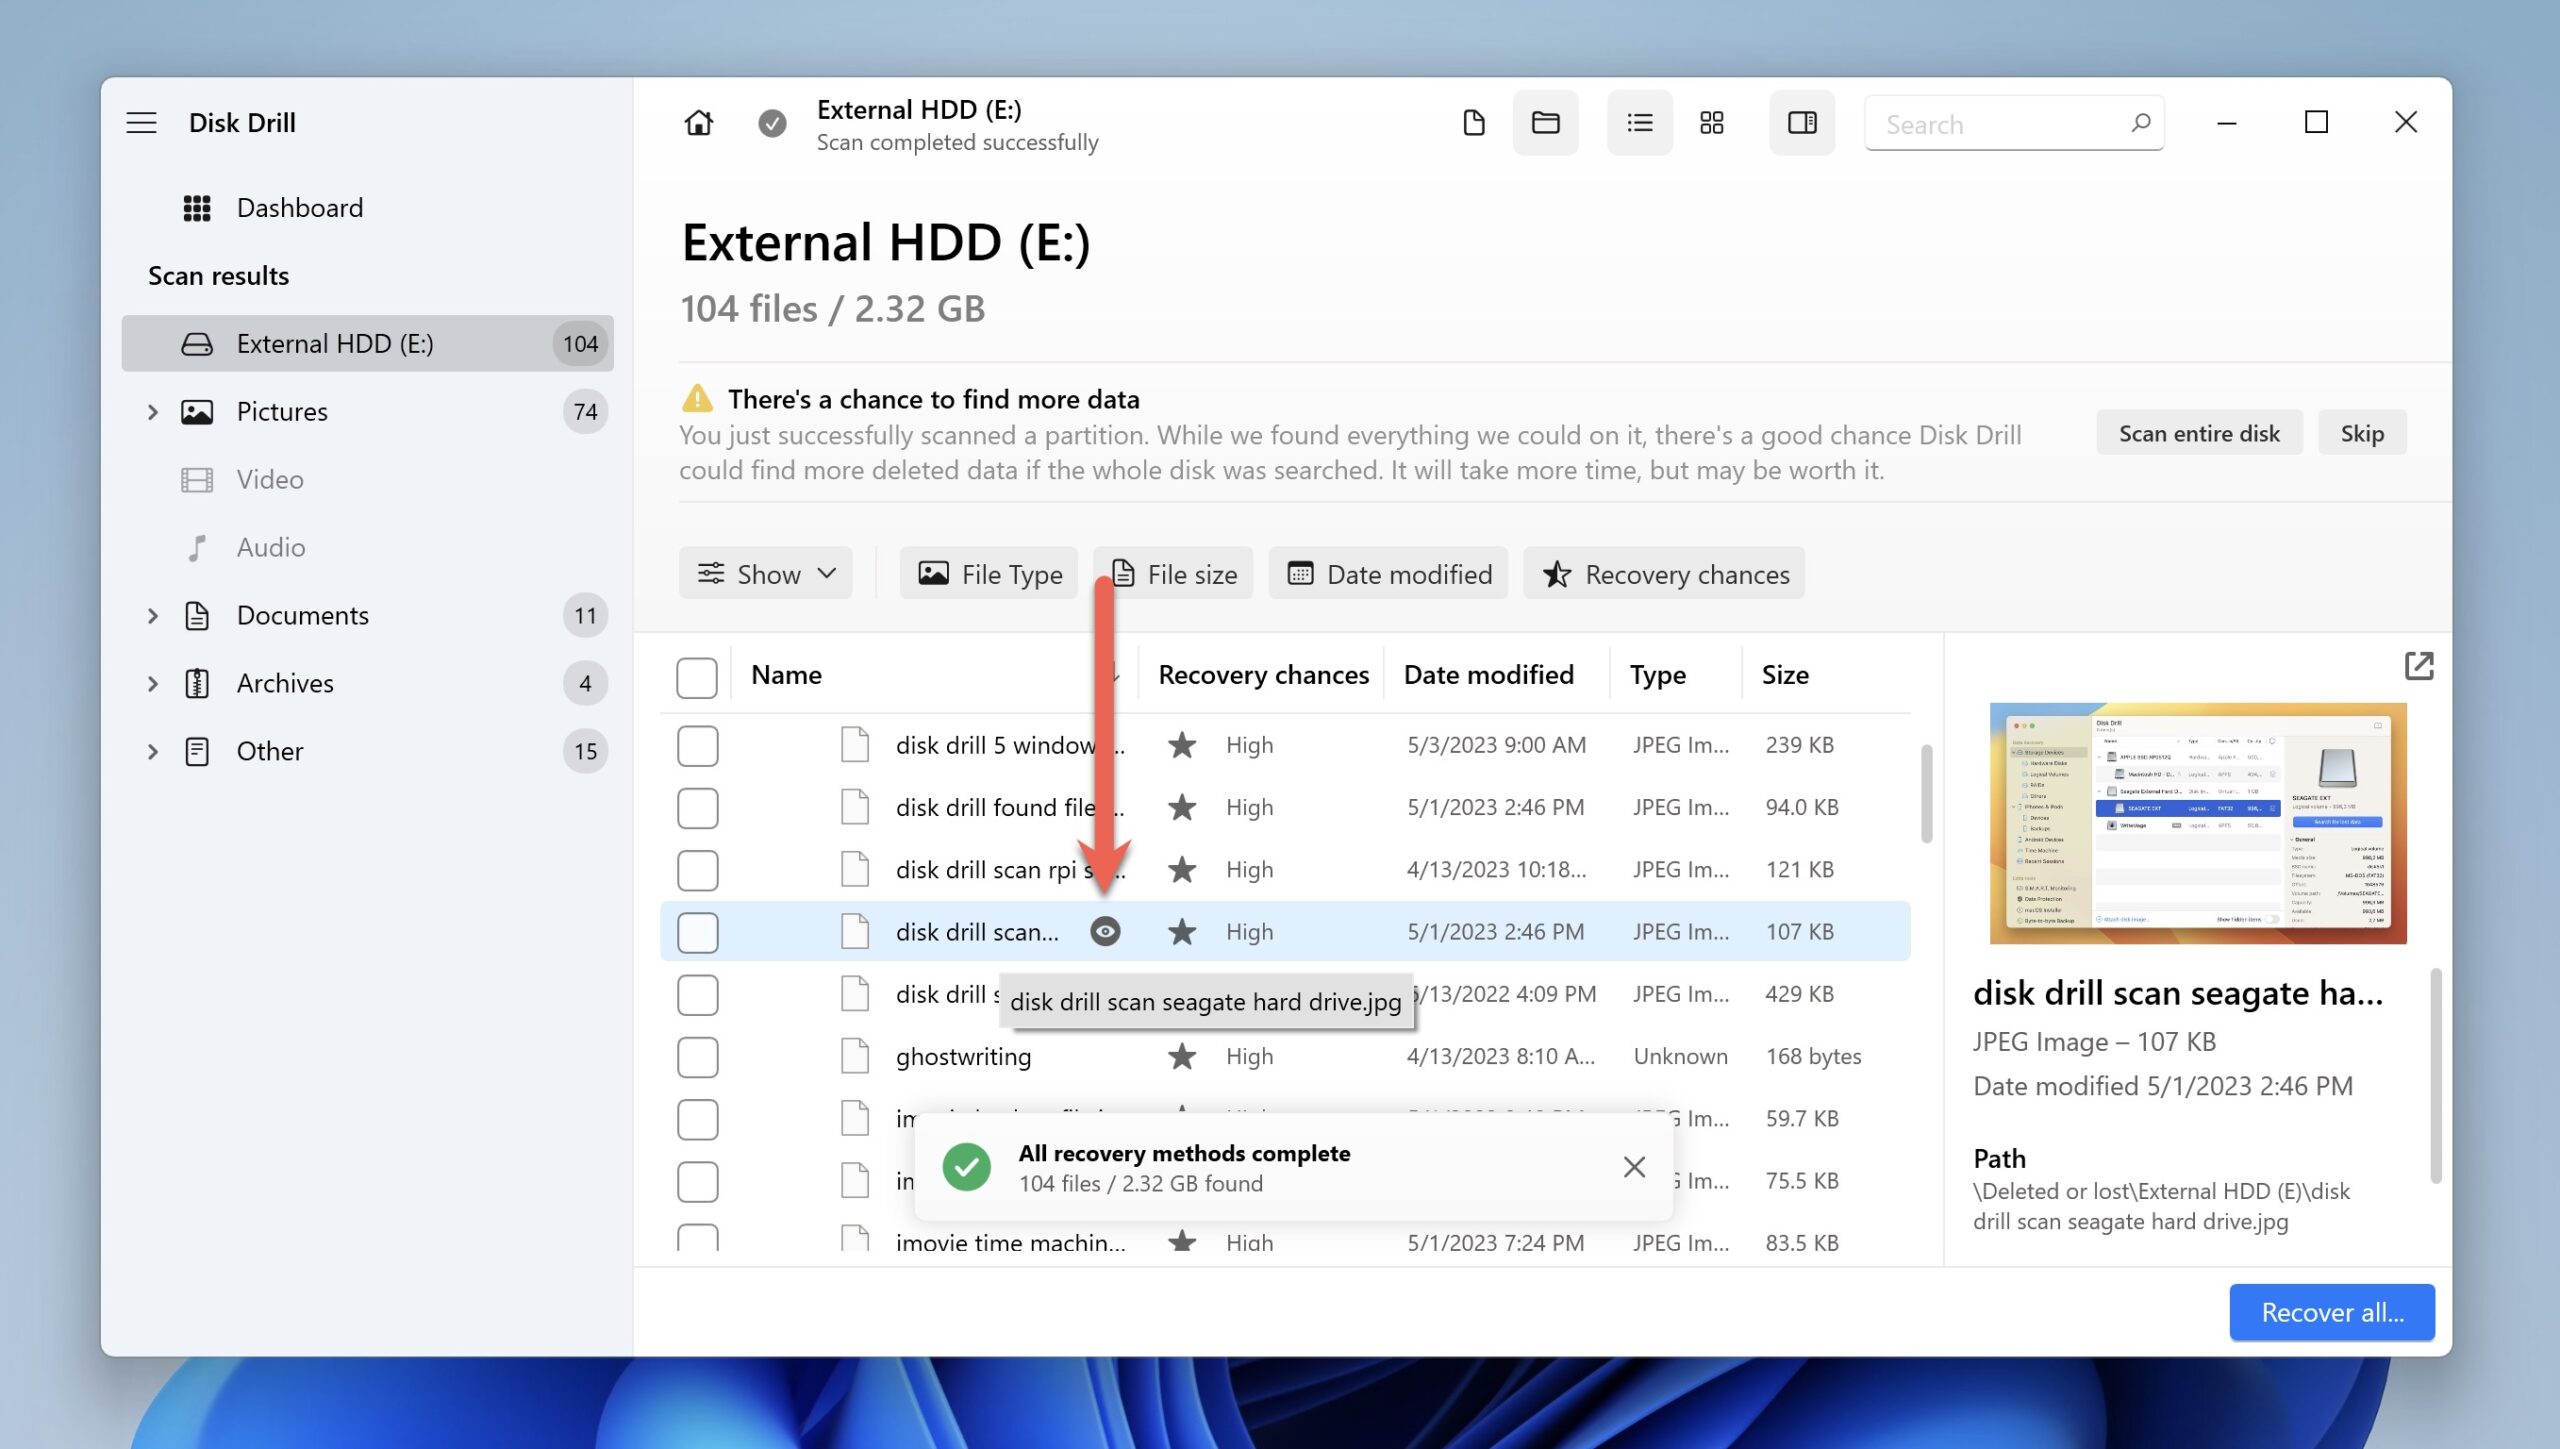The width and height of the screenshot is (2560, 1449).
Task: Close the All recovery methods complete notification
Action: (1634, 1167)
